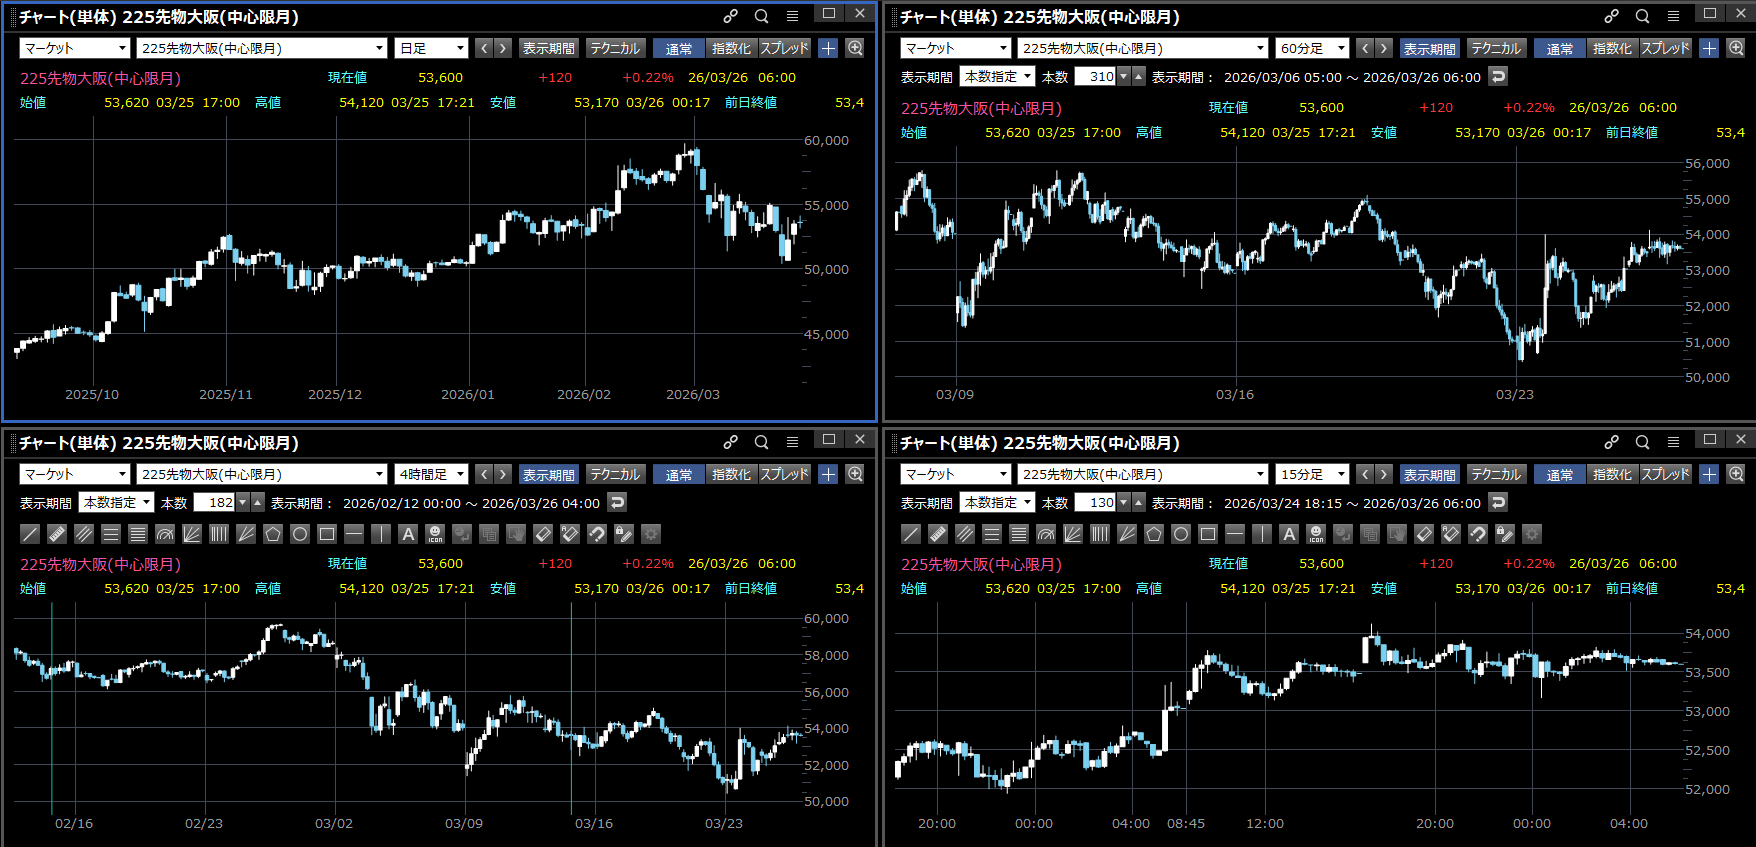Click テクニカル button in the daily chart
The height and width of the screenshot is (847, 1756).
[614, 48]
